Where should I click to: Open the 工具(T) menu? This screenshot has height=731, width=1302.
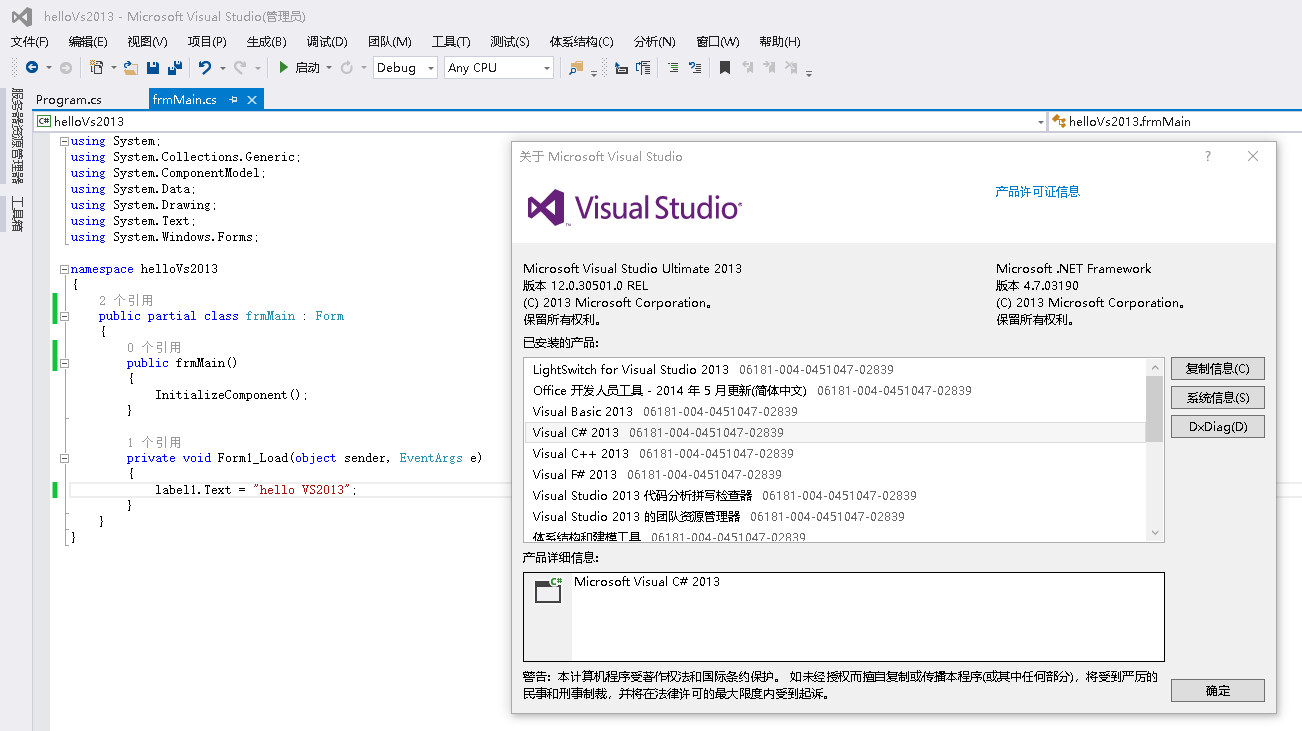tap(451, 41)
